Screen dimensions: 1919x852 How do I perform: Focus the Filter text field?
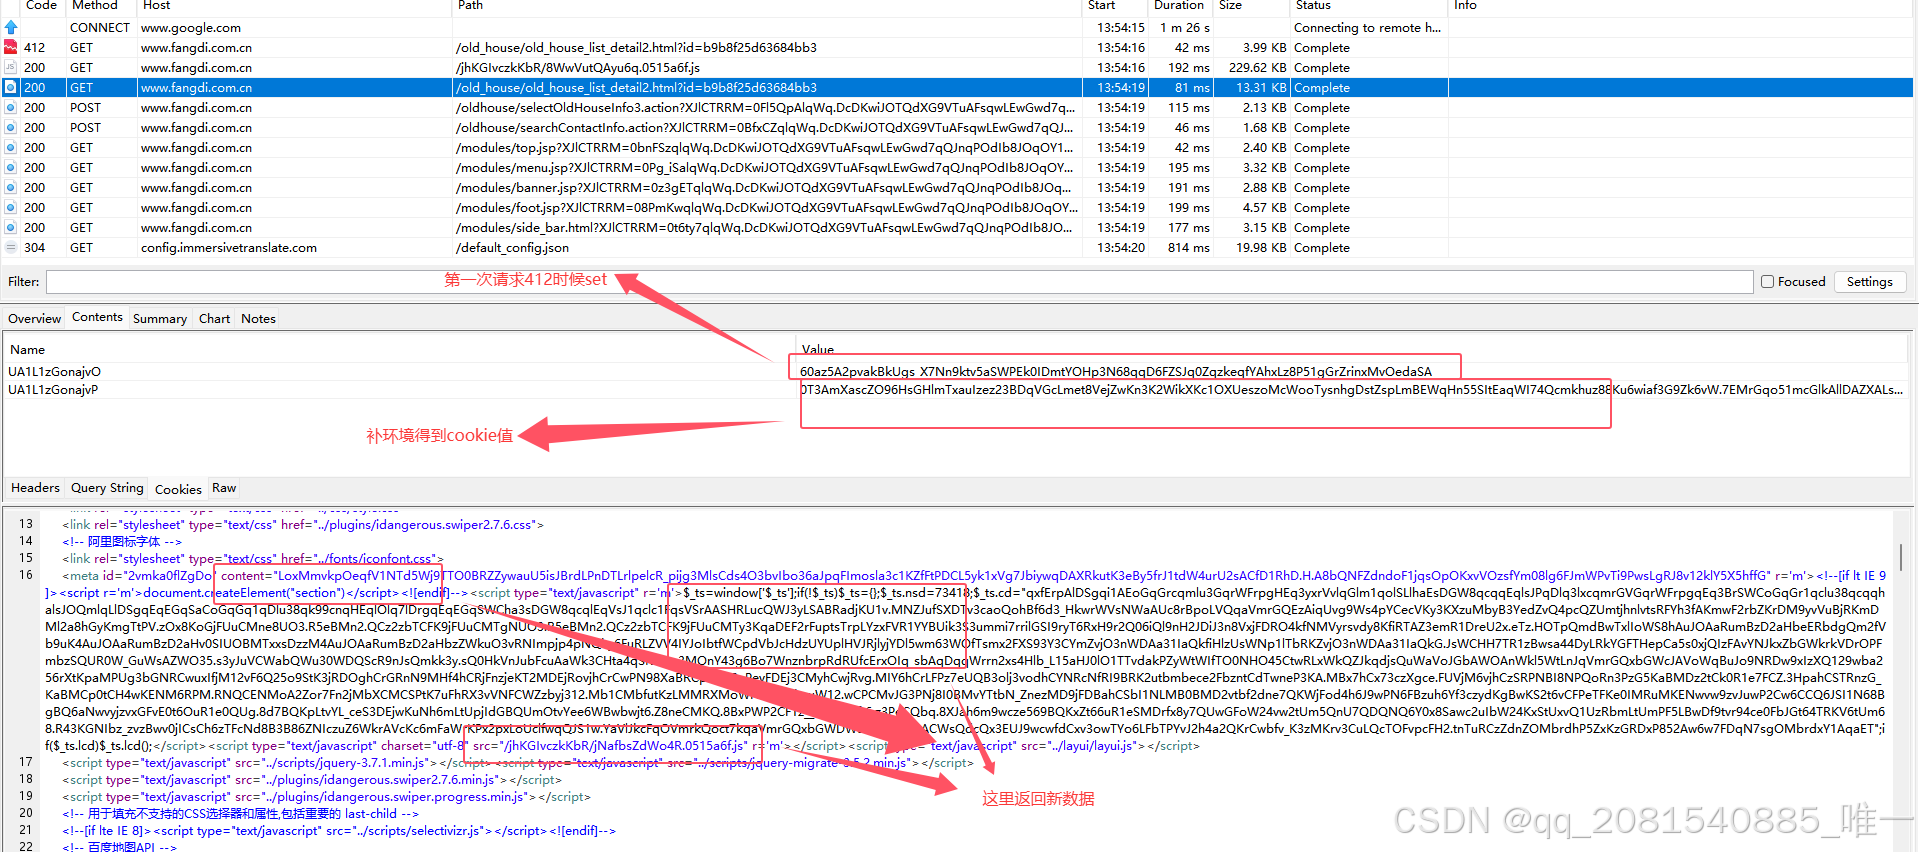click(x=899, y=282)
